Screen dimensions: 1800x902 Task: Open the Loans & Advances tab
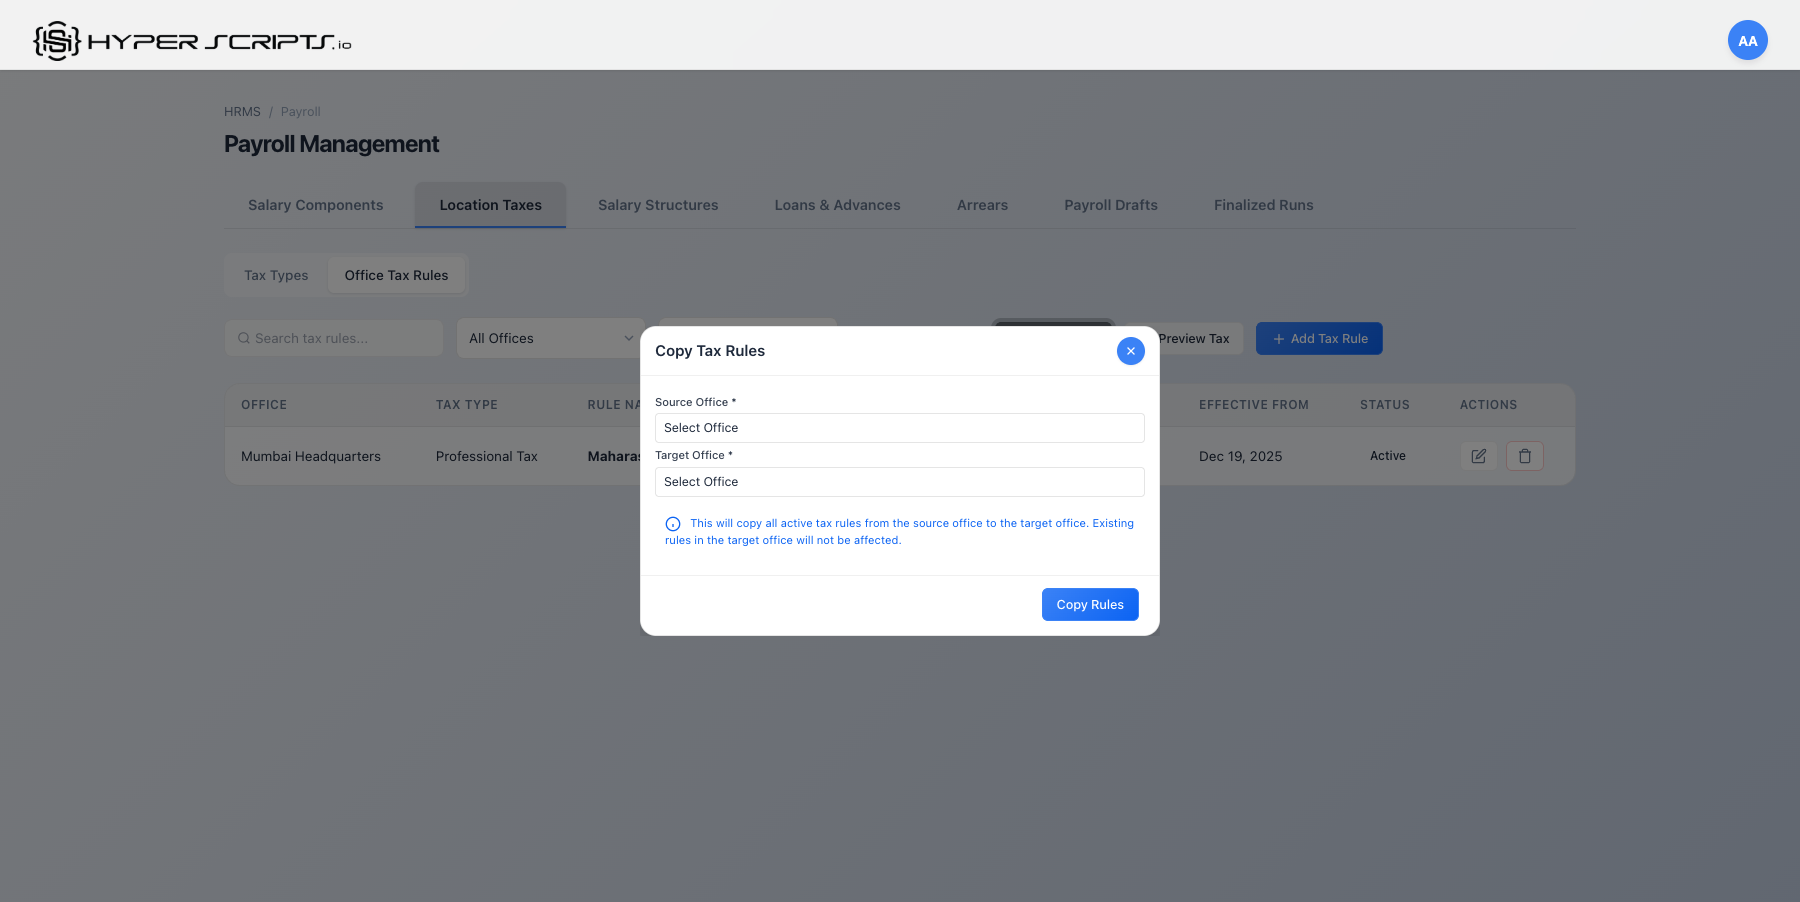[x=837, y=204]
